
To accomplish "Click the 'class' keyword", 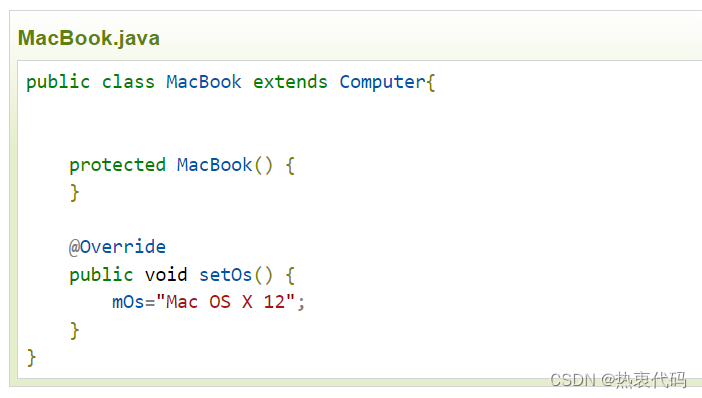I will (x=128, y=82).
